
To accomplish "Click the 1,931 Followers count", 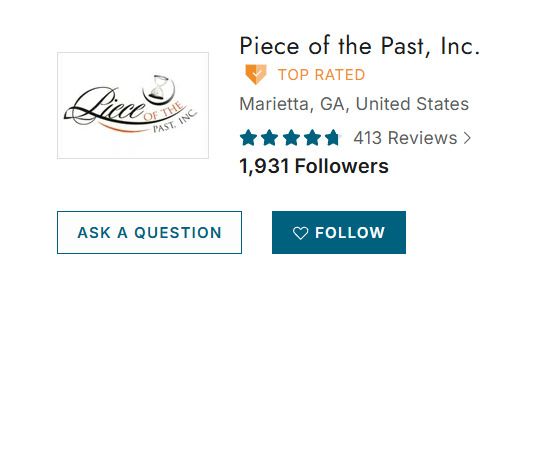I will coord(314,166).
